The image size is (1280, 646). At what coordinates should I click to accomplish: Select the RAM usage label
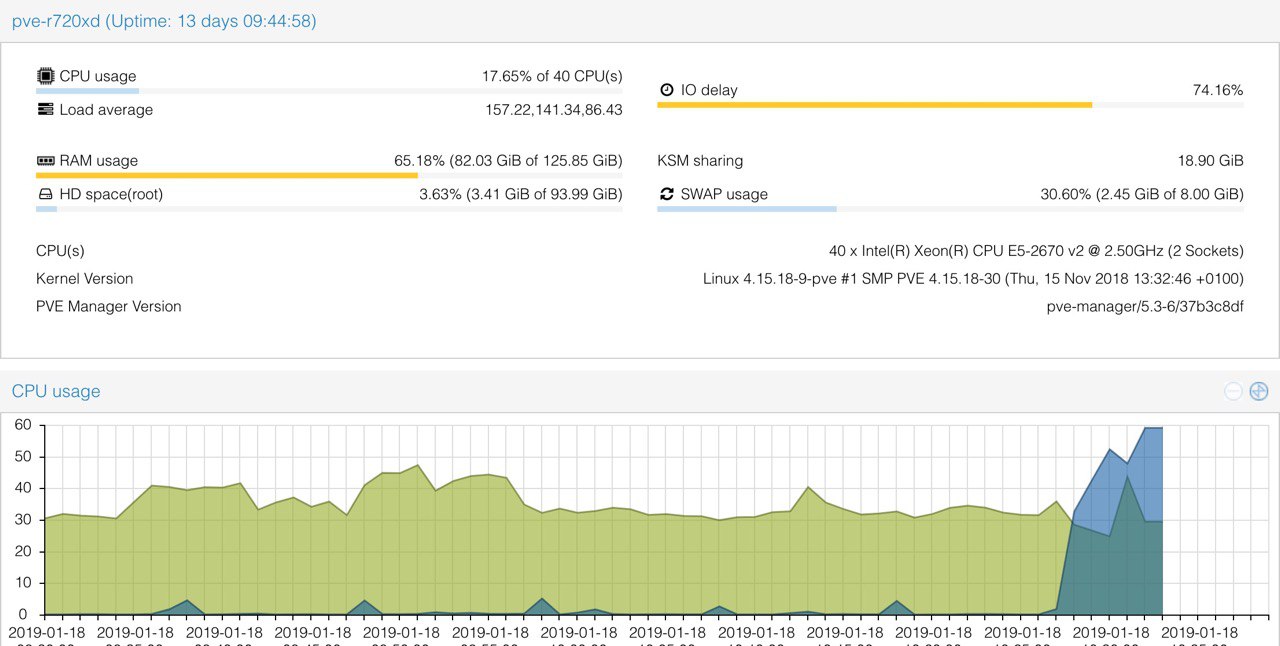click(98, 160)
